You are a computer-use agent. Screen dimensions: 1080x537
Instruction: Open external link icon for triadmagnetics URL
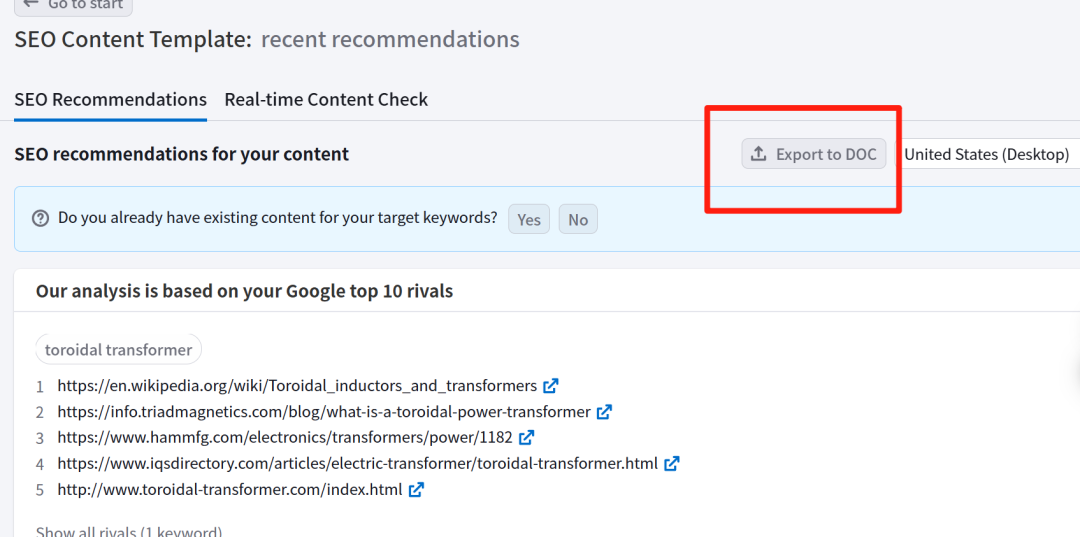point(604,412)
